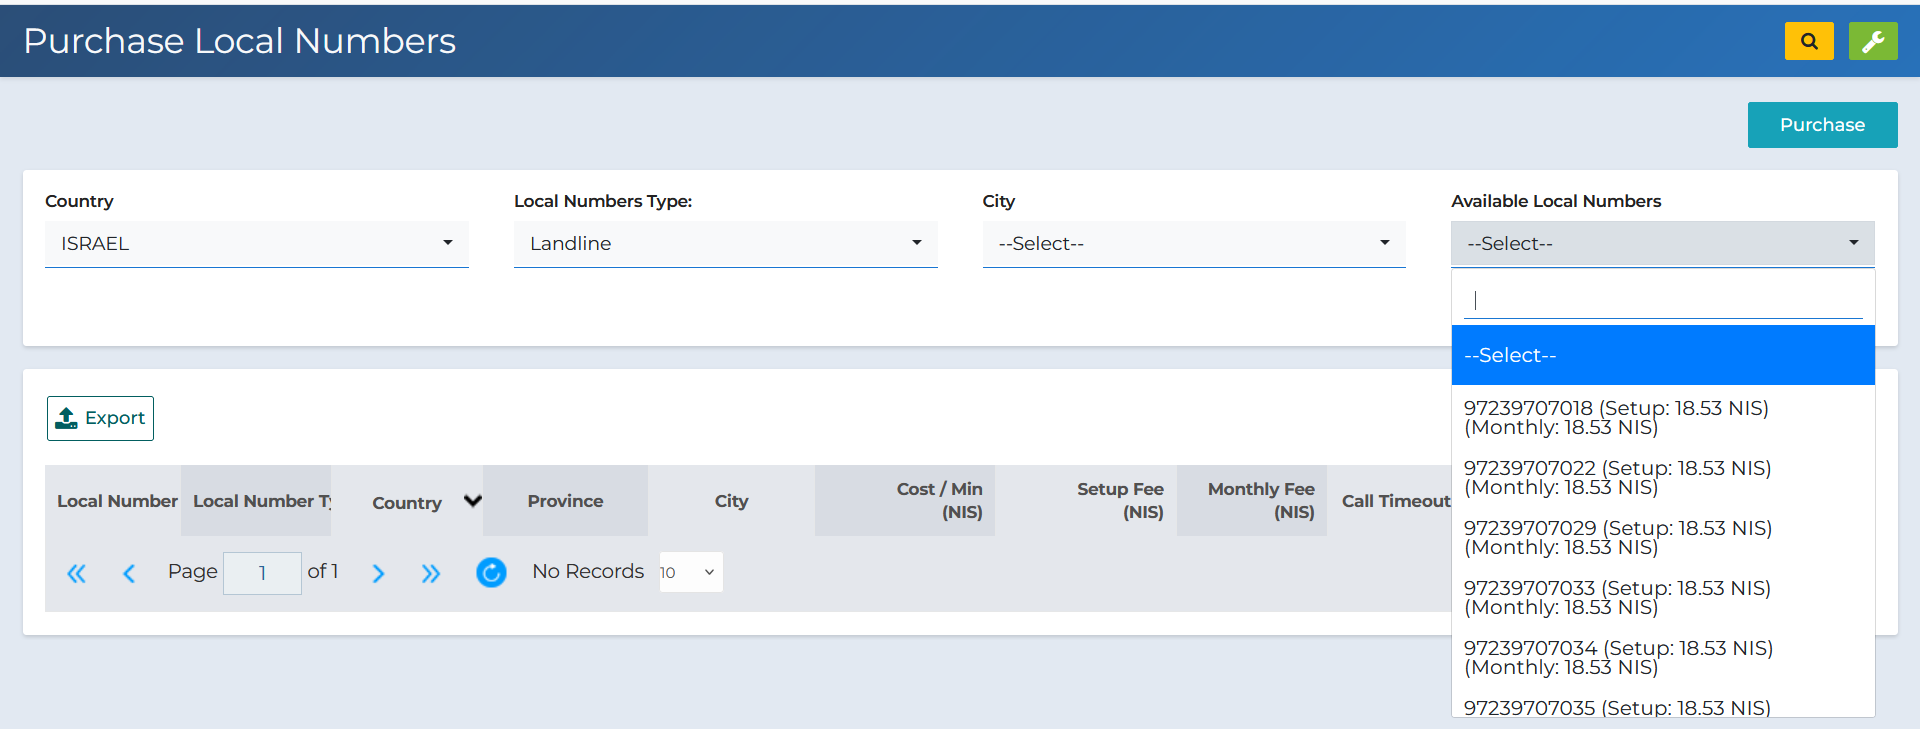Choose number 97239707034 from list
Image resolution: width=1920 pixels, height=729 pixels.
pyautogui.click(x=1663, y=658)
